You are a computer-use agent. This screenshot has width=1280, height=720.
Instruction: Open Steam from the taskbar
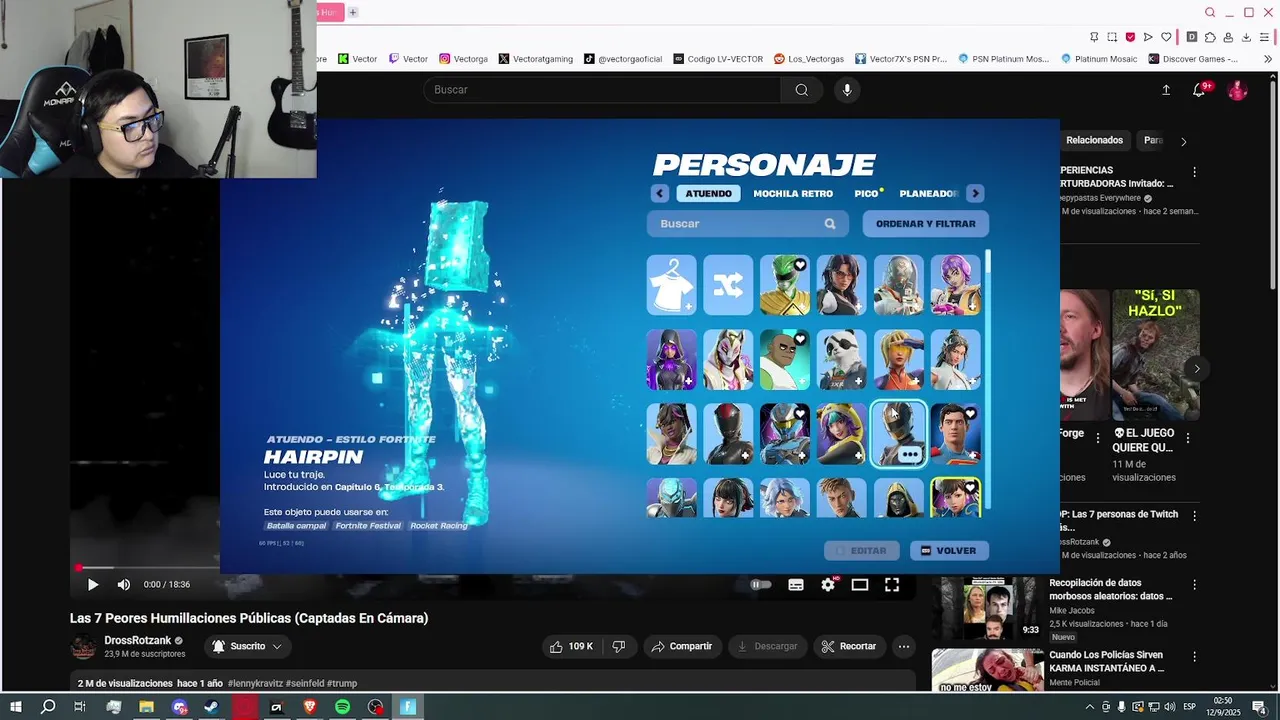point(211,707)
